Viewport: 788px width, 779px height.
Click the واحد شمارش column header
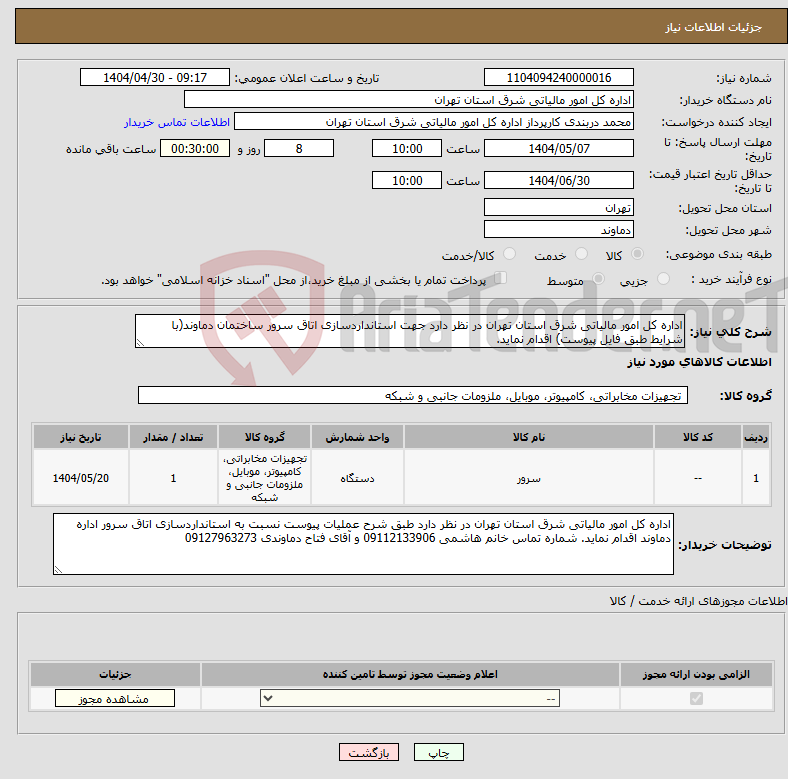point(357,437)
